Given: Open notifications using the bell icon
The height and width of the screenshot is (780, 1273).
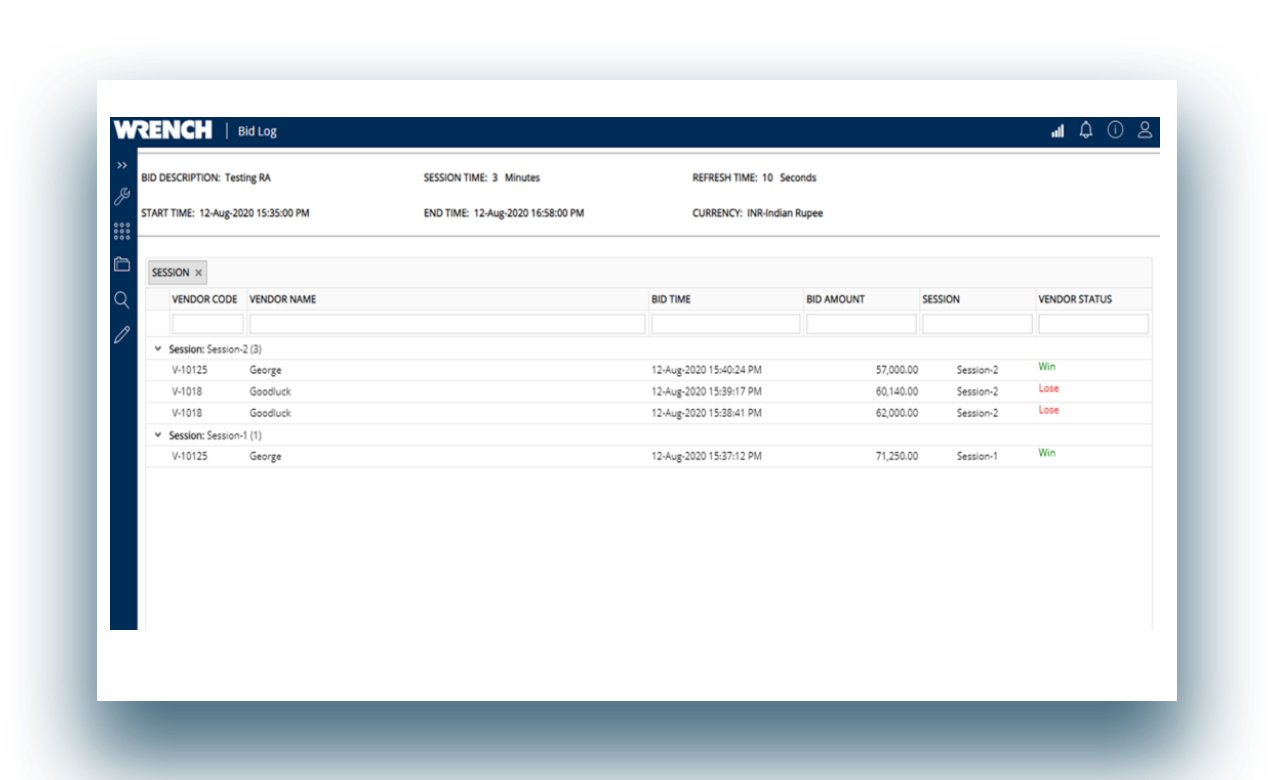Looking at the screenshot, I should point(1087,130).
